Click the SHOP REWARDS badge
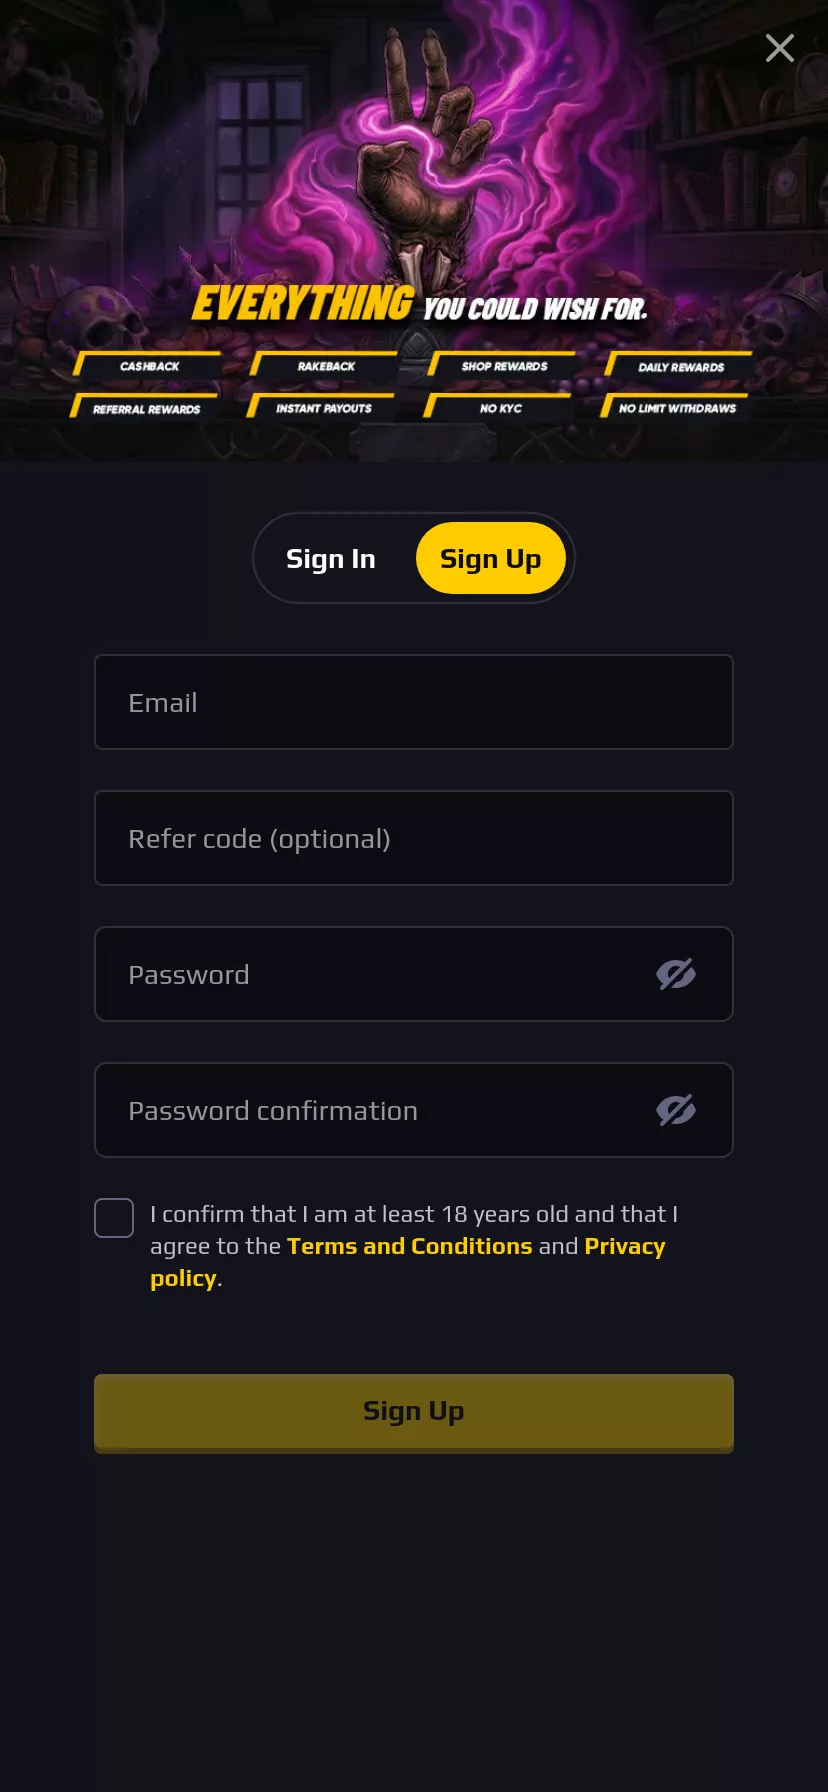Viewport: 828px width, 1792px height. coord(502,365)
